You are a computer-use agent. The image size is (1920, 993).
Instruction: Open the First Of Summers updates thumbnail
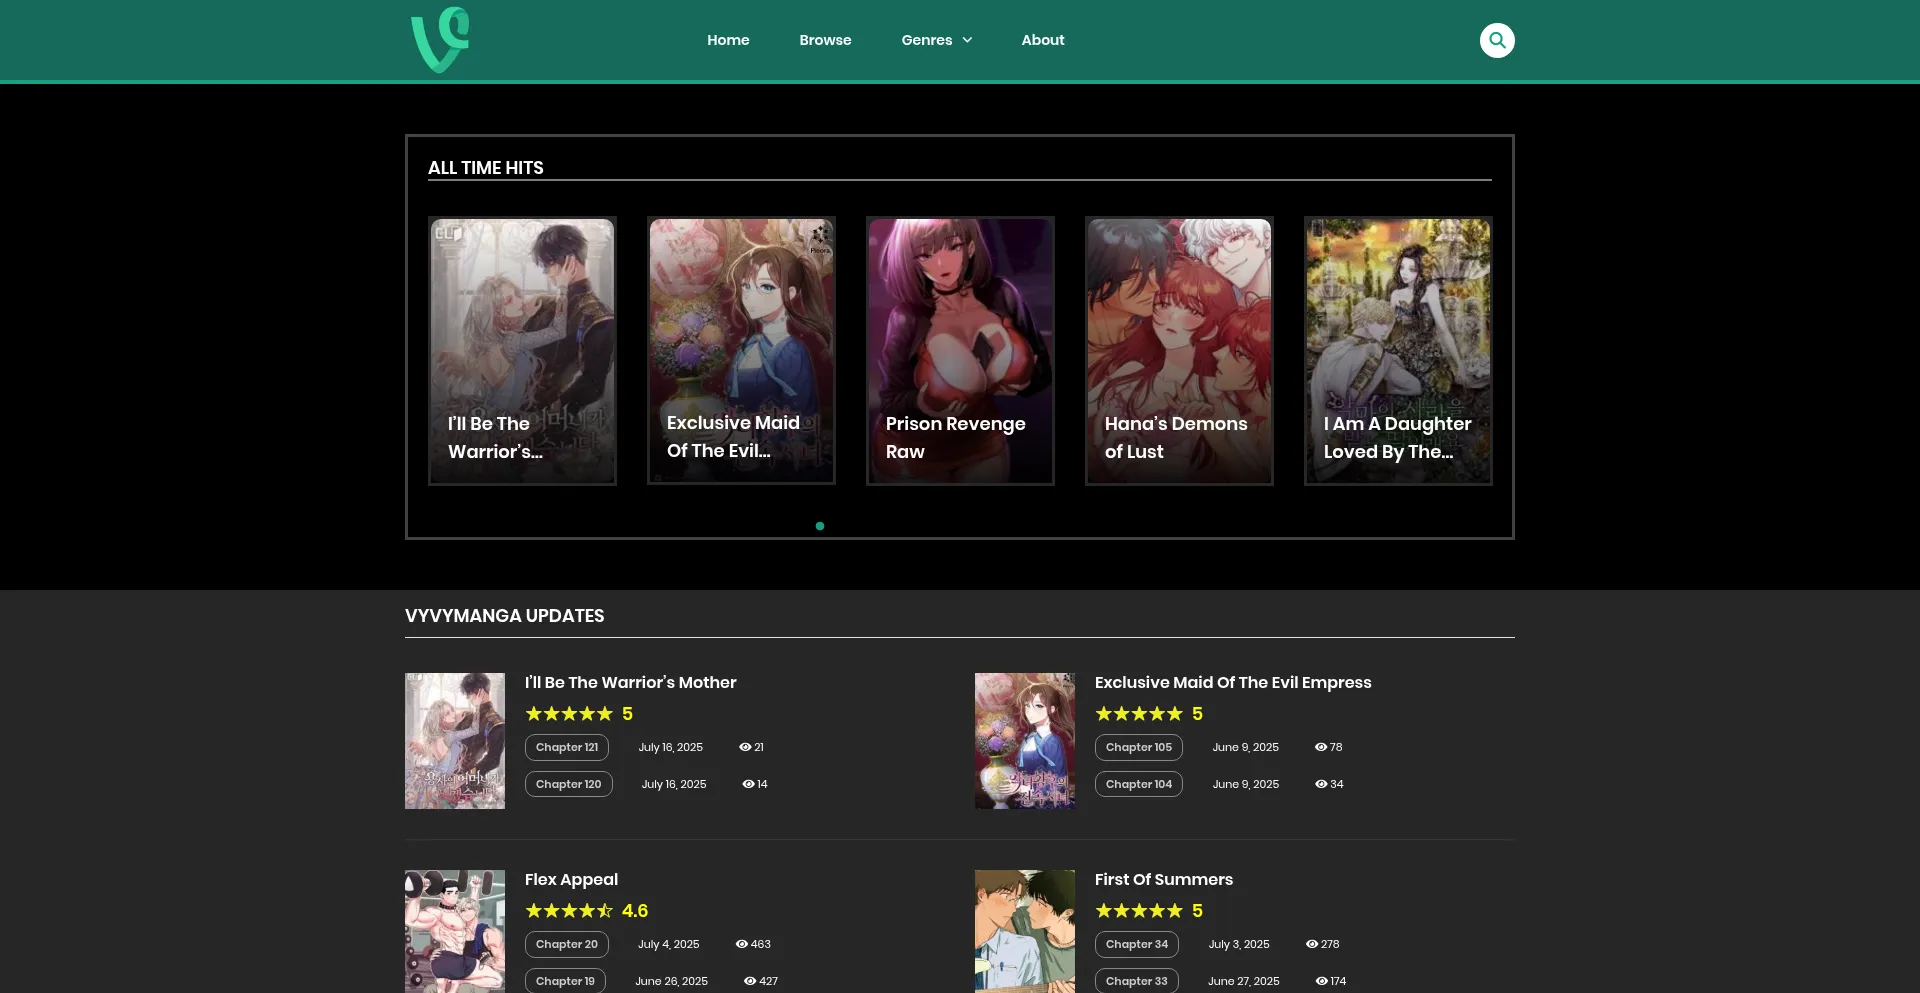pyautogui.click(x=1025, y=930)
